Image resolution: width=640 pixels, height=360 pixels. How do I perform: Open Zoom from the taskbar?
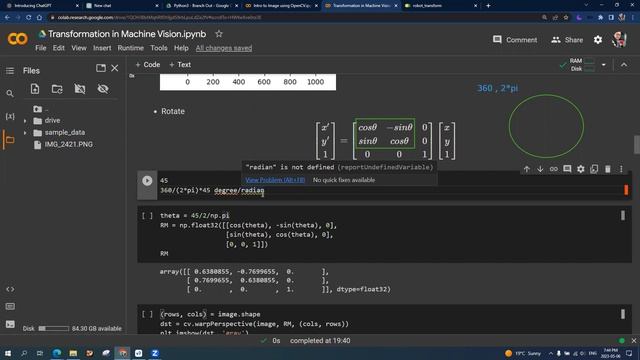click(155, 353)
